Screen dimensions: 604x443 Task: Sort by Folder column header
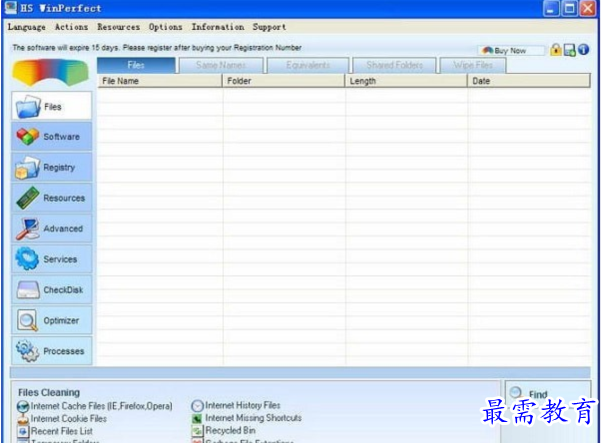(x=284, y=81)
